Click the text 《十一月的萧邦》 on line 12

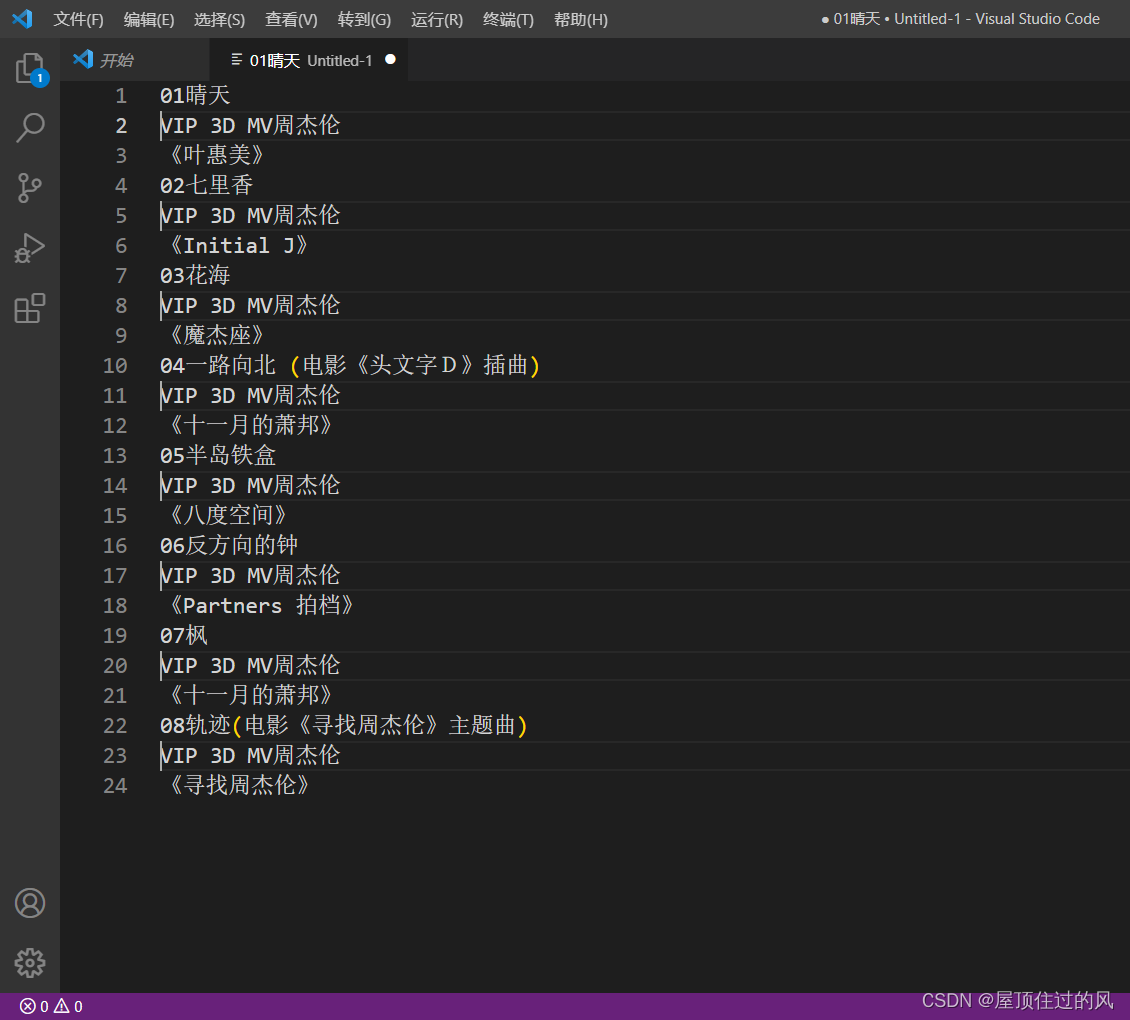[x=250, y=425]
